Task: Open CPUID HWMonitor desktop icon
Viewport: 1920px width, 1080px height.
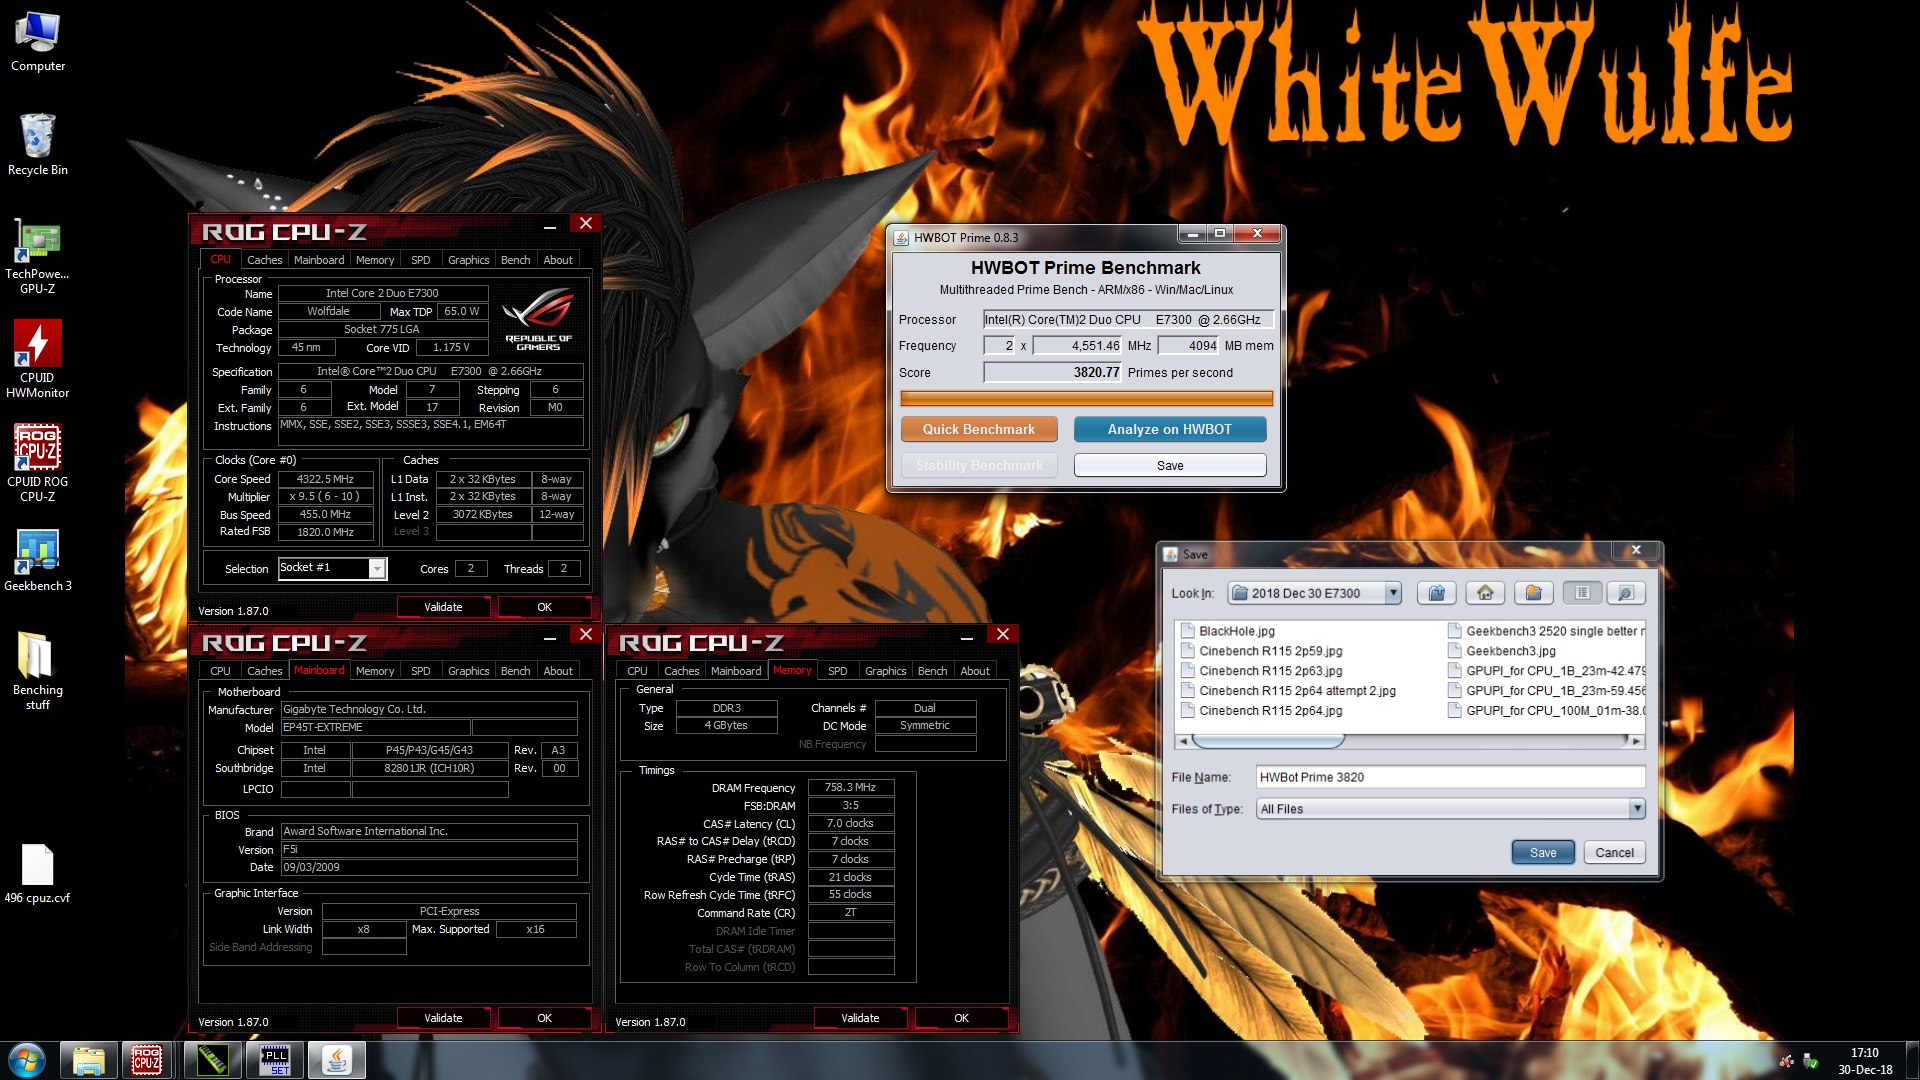Action: pyautogui.click(x=38, y=360)
